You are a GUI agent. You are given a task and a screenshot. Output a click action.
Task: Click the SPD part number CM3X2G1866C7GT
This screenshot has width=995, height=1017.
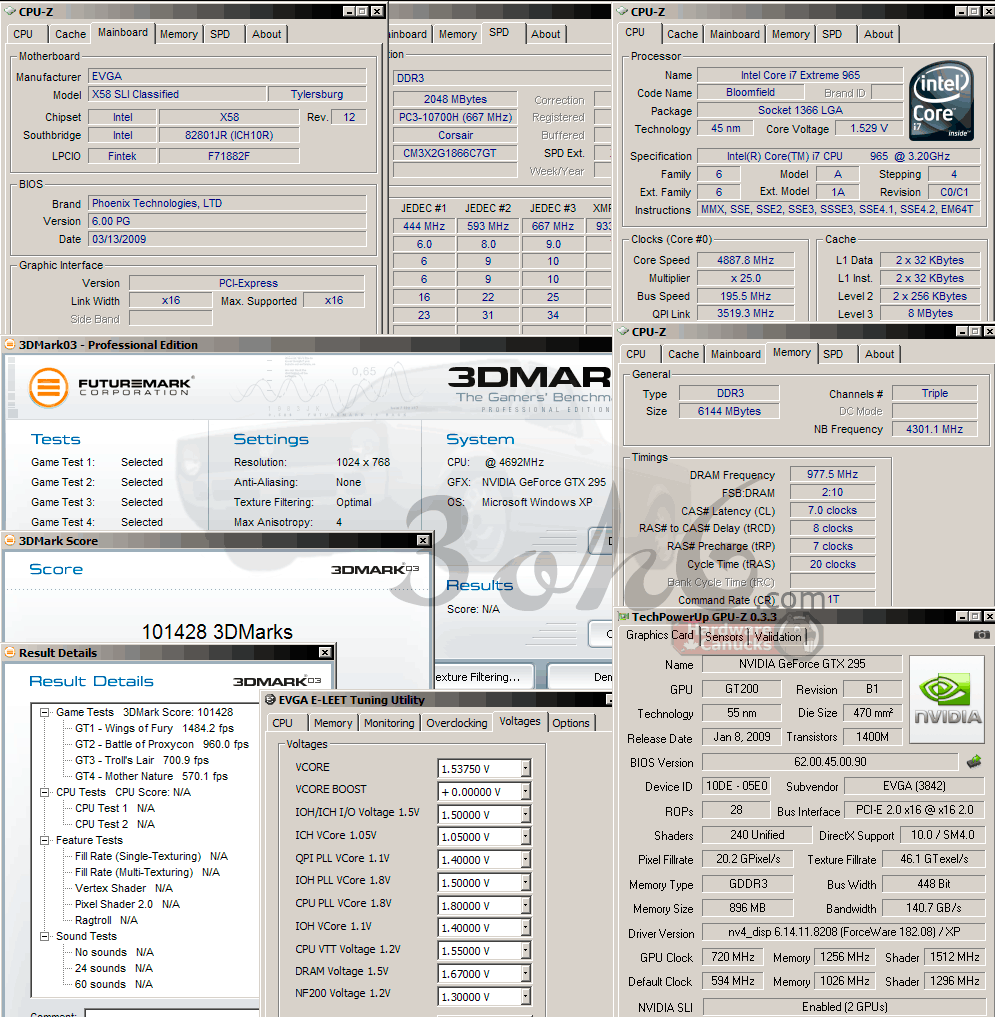point(455,153)
